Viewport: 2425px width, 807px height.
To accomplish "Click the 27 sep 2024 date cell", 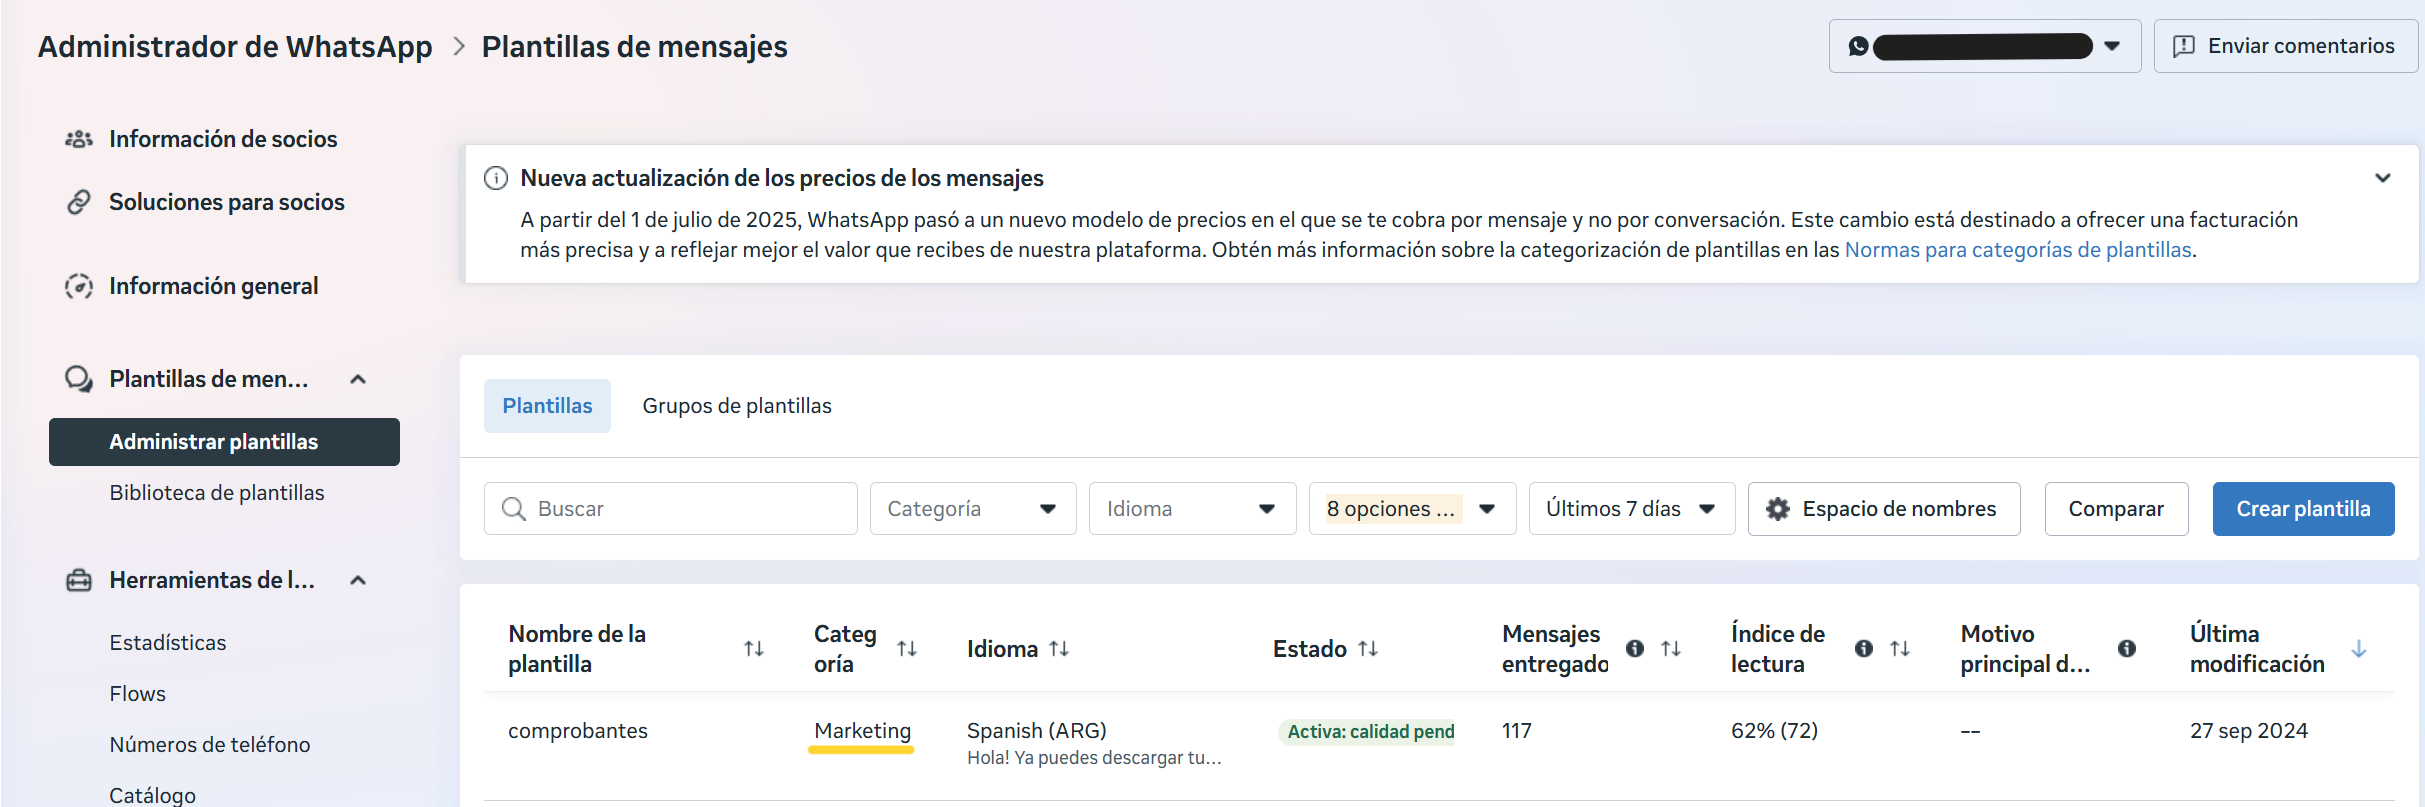I will pyautogui.click(x=2249, y=731).
